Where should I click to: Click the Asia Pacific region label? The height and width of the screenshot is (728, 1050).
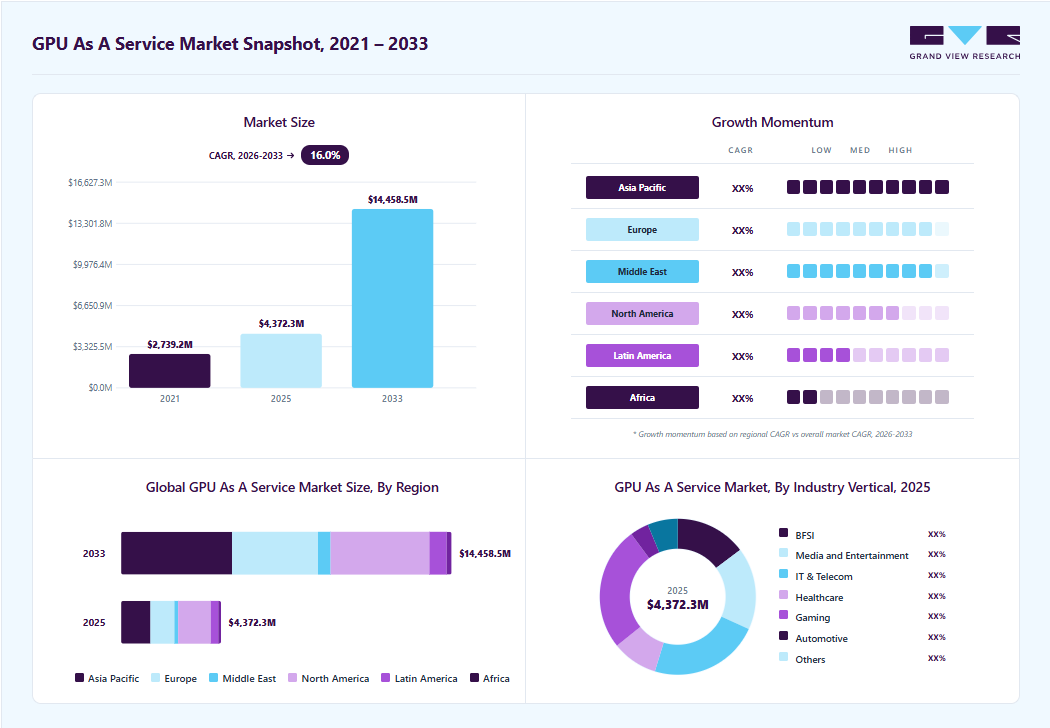pos(642,188)
